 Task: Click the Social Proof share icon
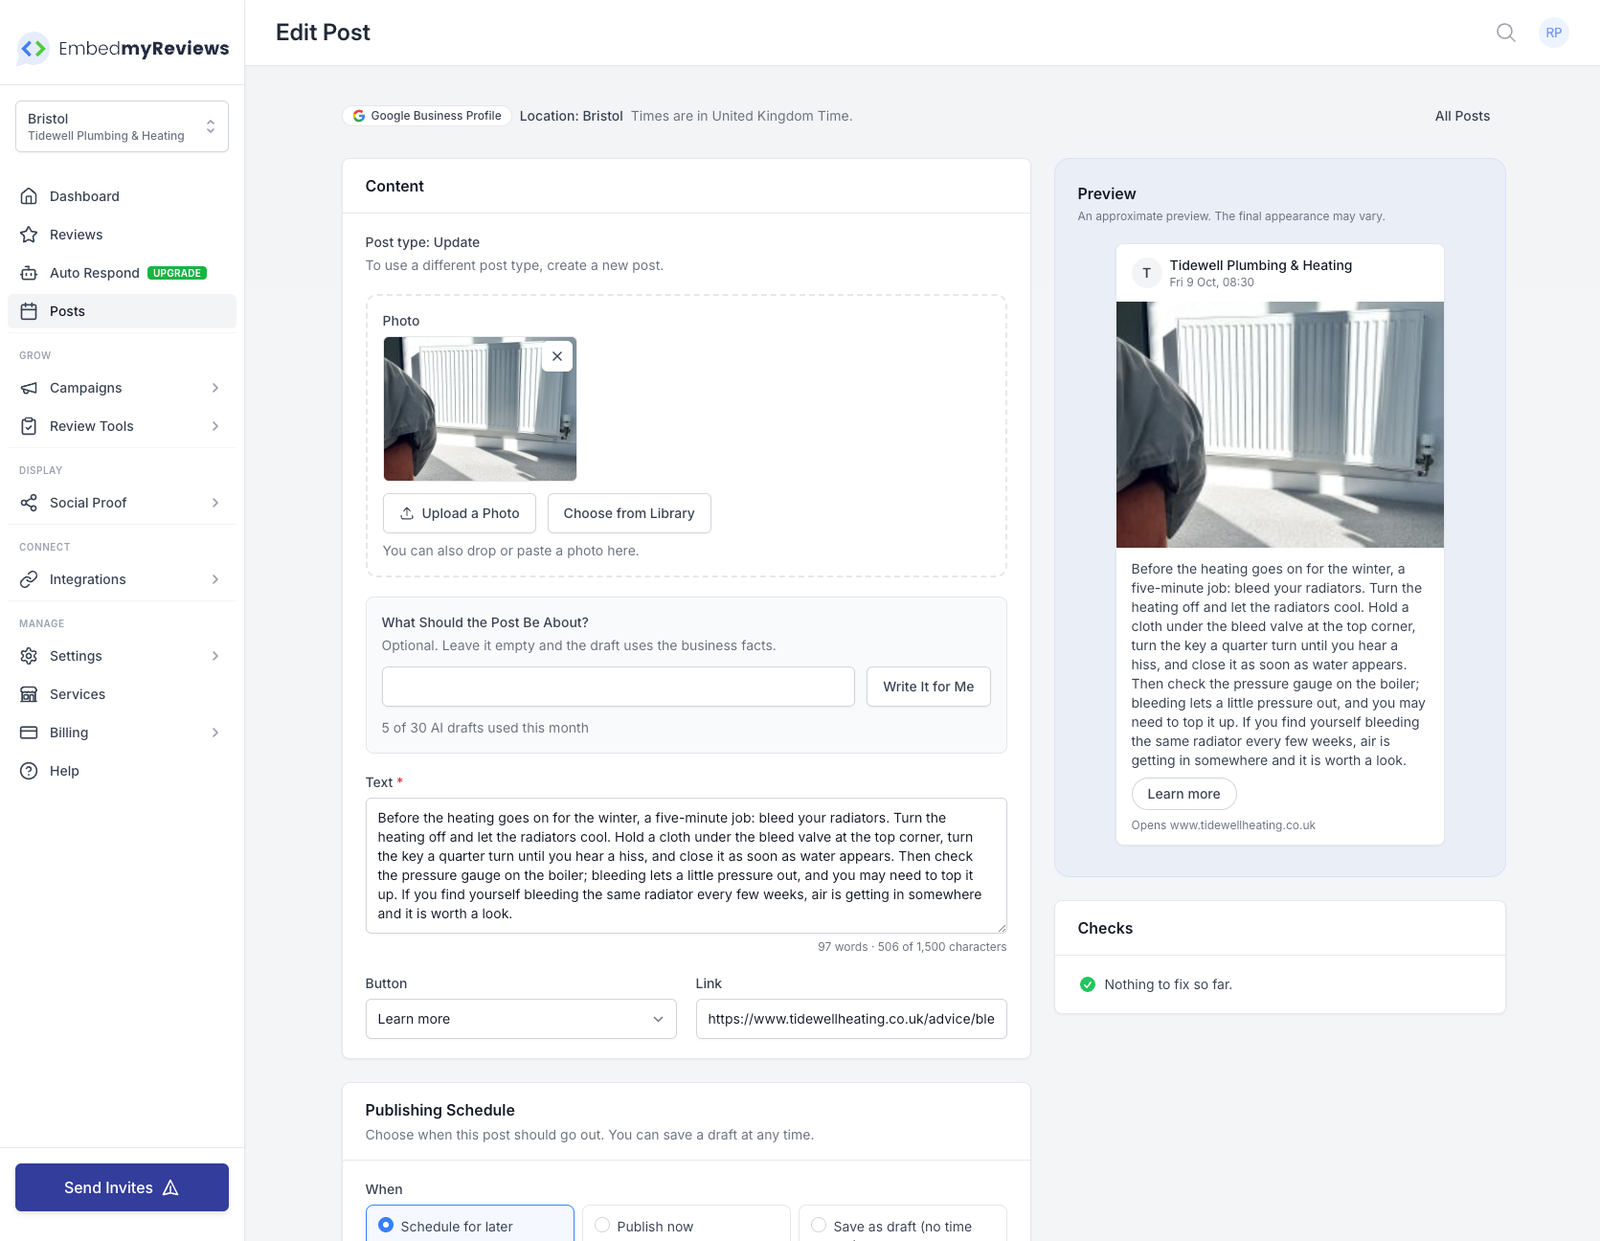tap(29, 503)
